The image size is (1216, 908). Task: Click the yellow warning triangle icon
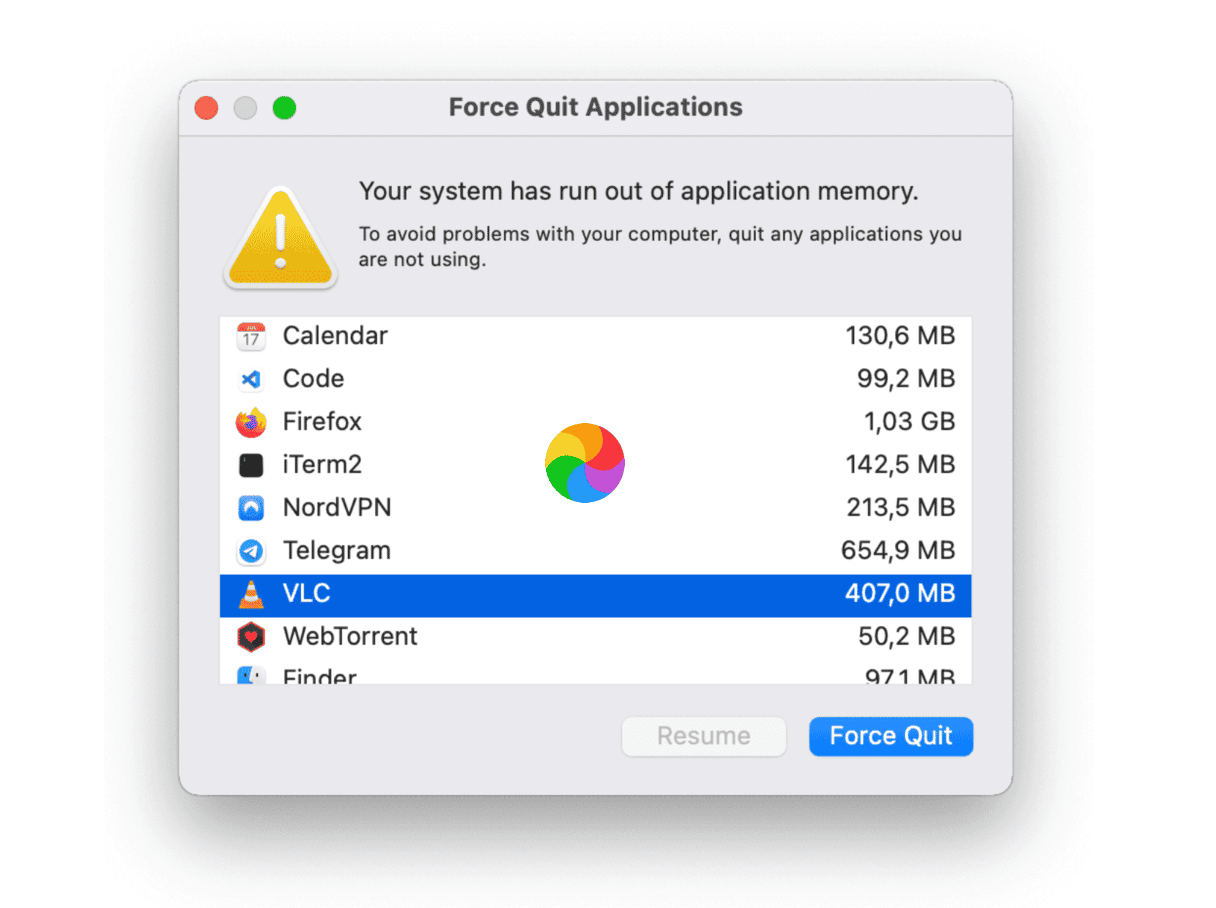coord(280,240)
